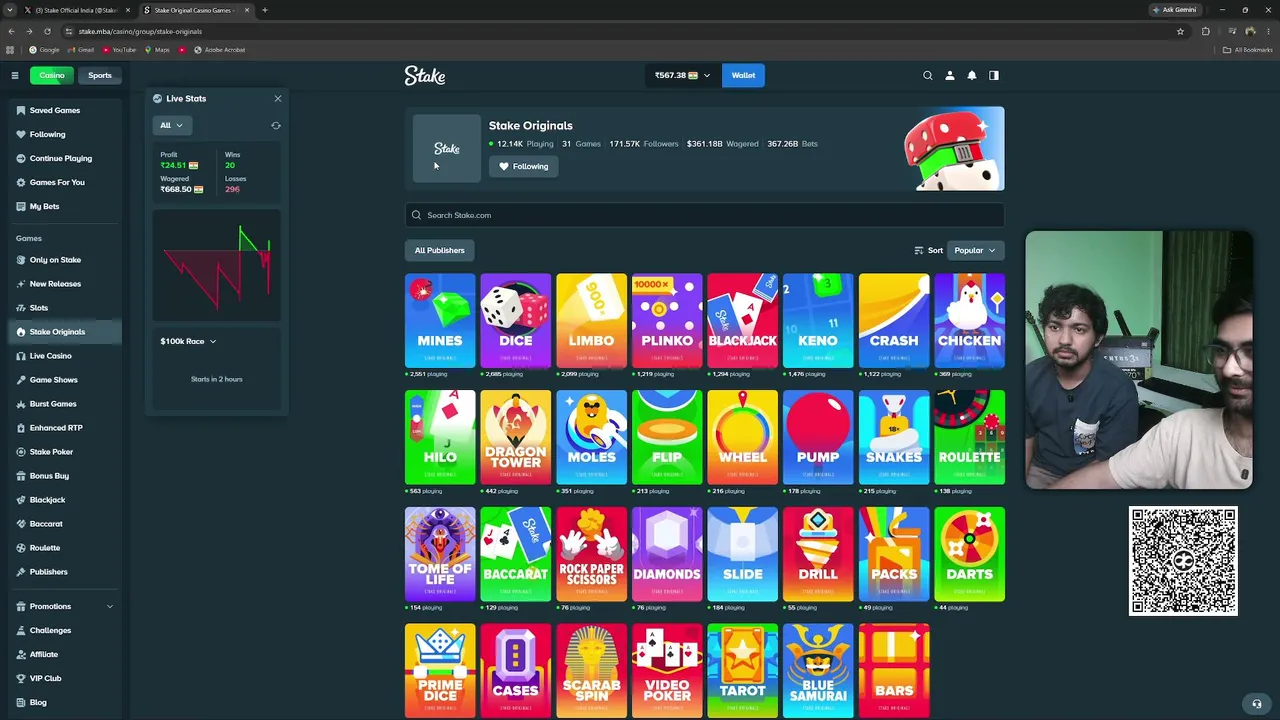Click the browser address bar

(620, 31)
